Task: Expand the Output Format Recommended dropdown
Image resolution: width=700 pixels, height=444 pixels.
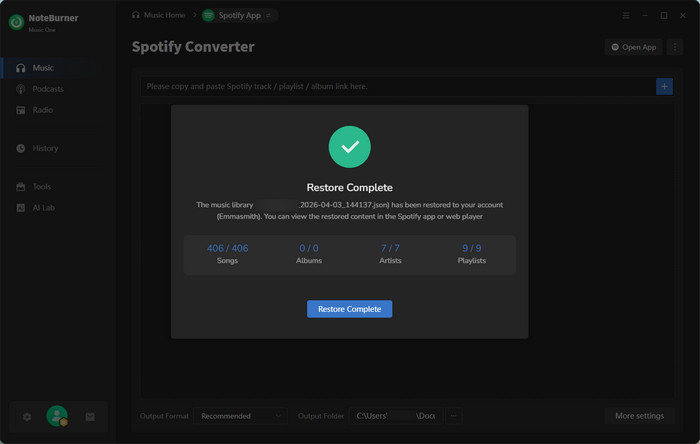Action: pyautogui.click(x=241, y=416)
